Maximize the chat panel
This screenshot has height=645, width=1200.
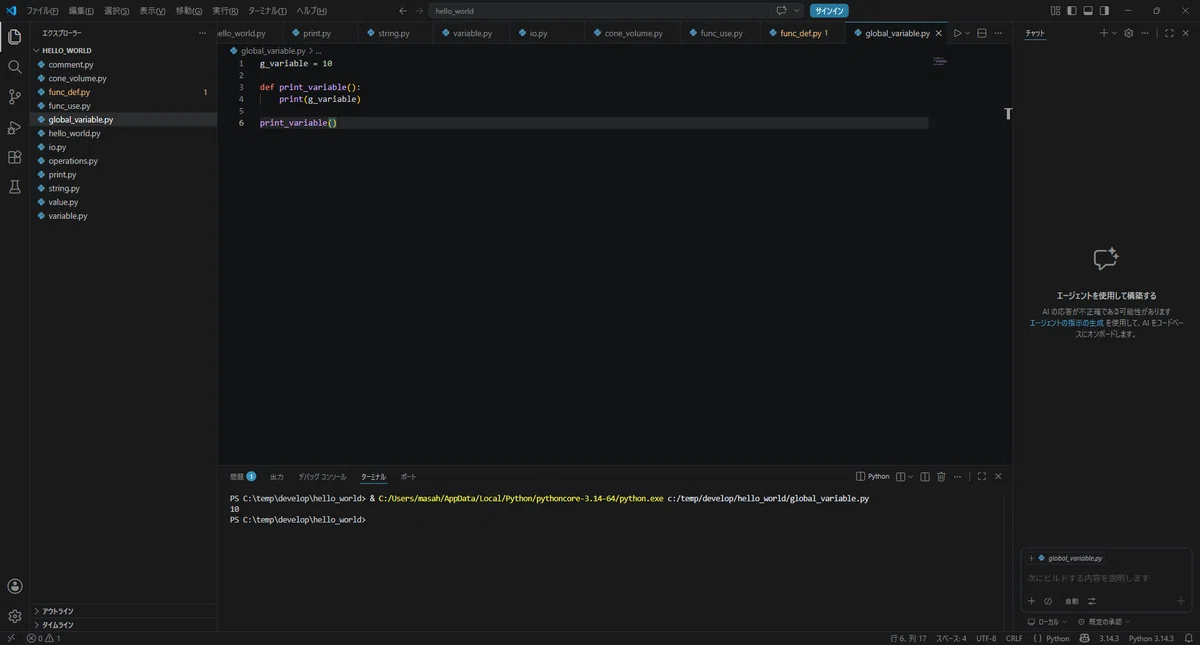pos(1169,33)
